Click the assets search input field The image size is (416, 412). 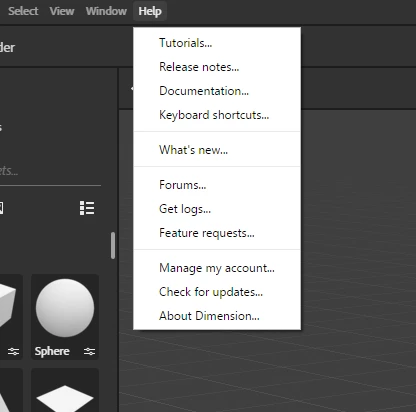[50, 171]
